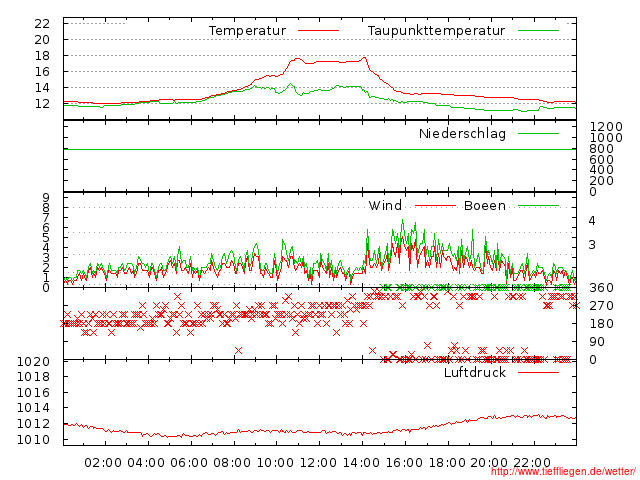Click the 1200 precipitation axis value
640x480 pixels.
[x=606, y=127]
